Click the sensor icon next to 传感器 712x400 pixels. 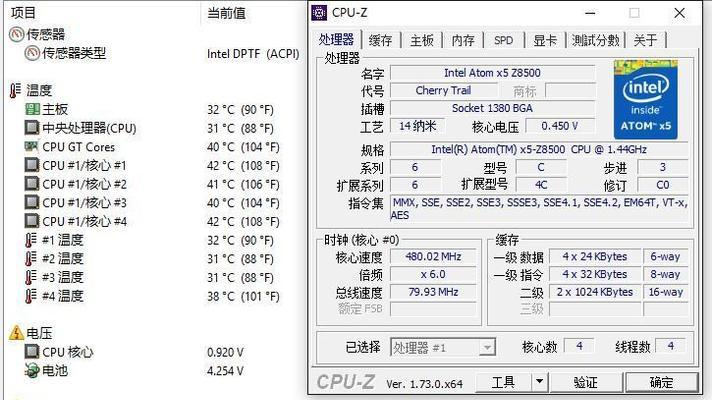click(16, 34)
